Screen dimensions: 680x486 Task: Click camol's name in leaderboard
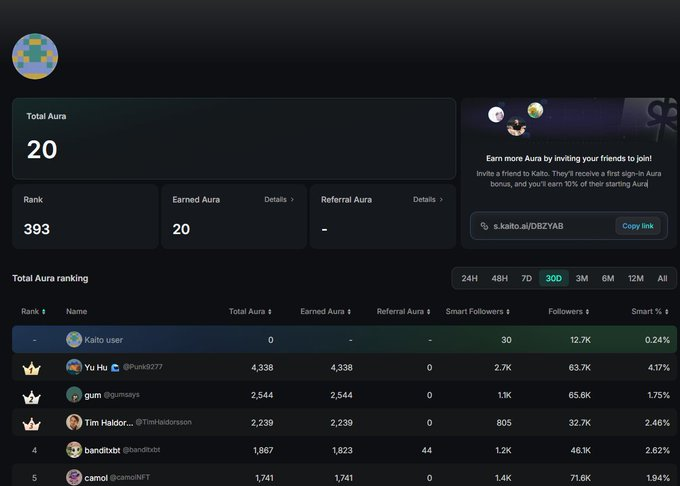coord(96,478)
